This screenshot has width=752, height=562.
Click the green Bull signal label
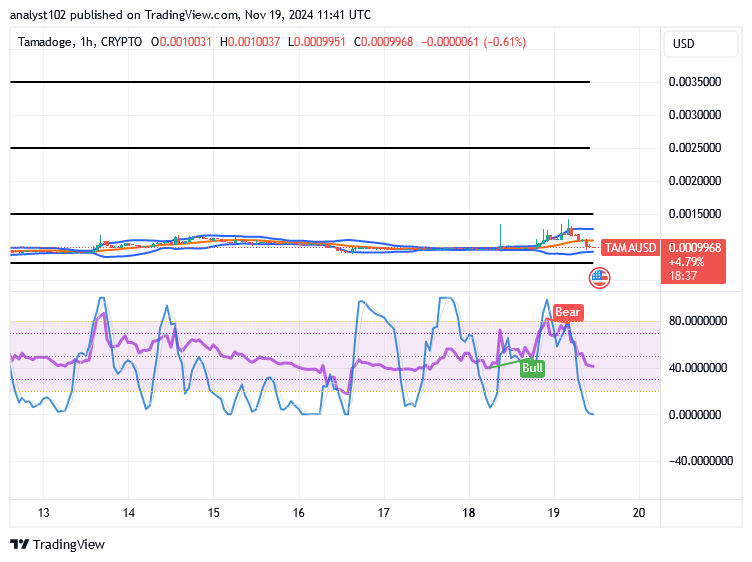[532, 368]
